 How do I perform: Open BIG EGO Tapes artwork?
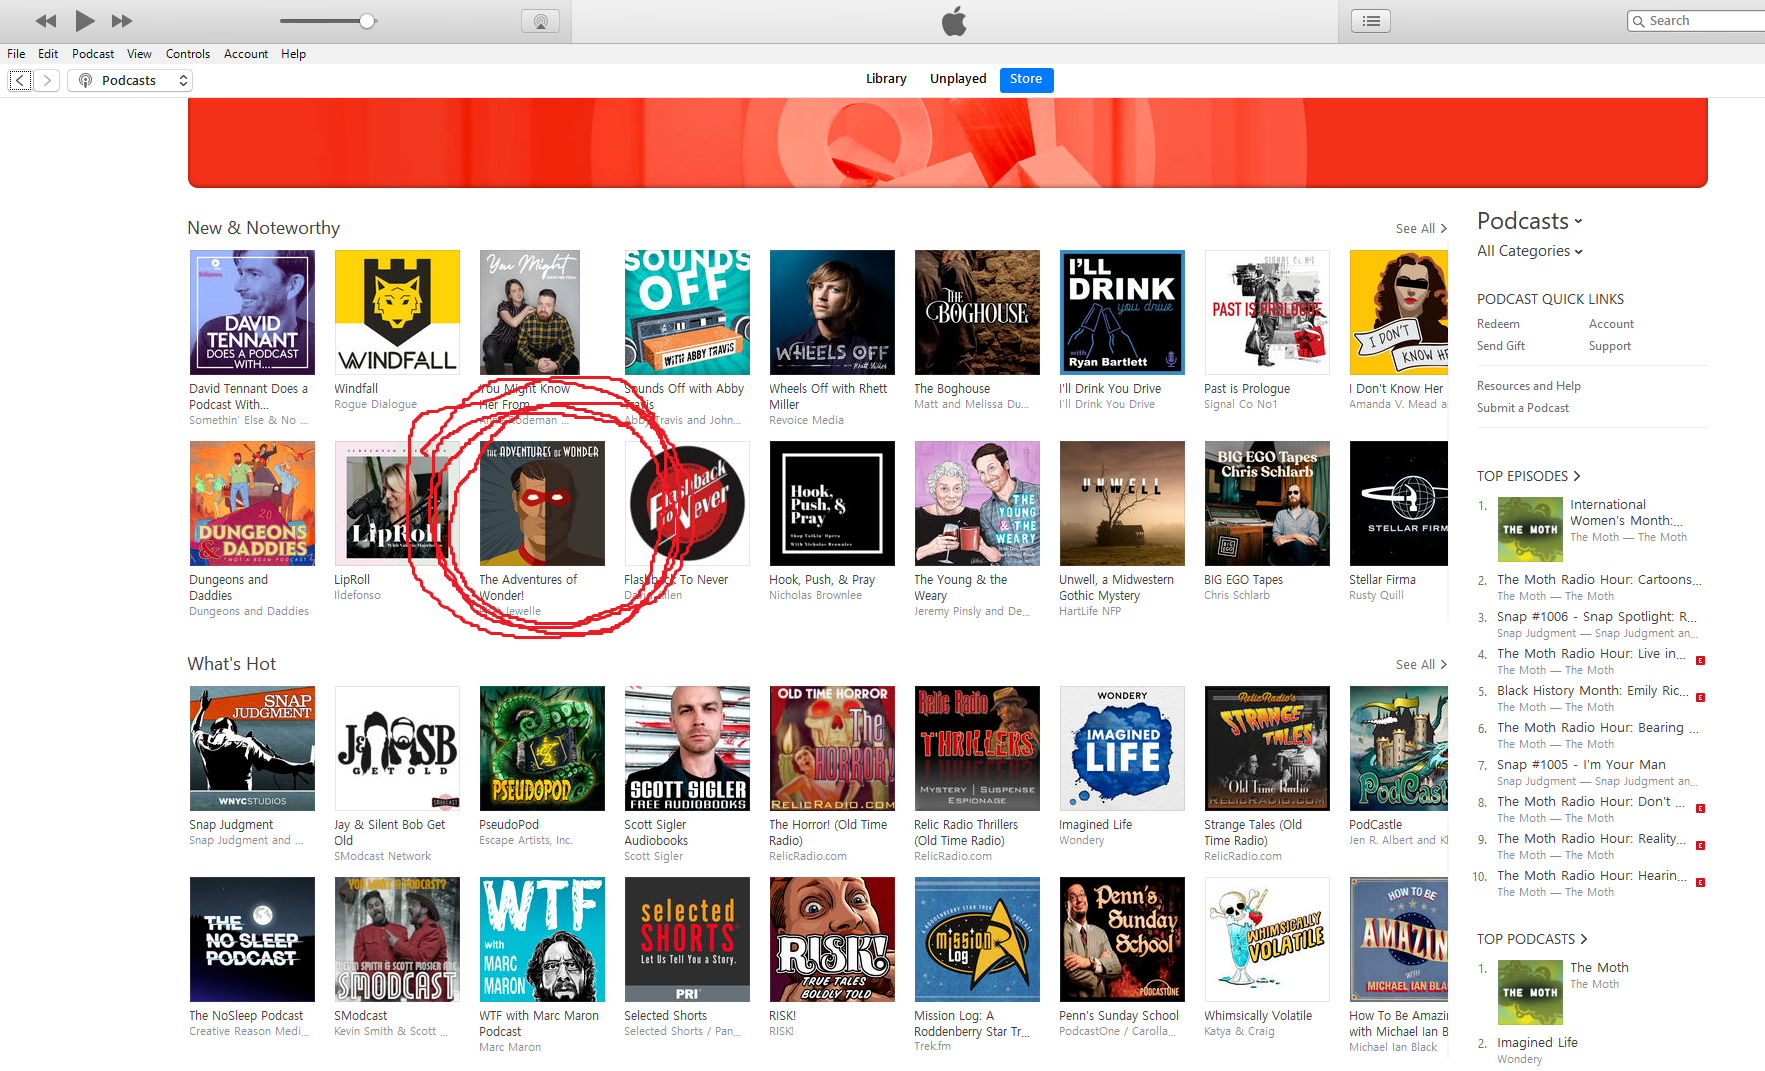1267,503
